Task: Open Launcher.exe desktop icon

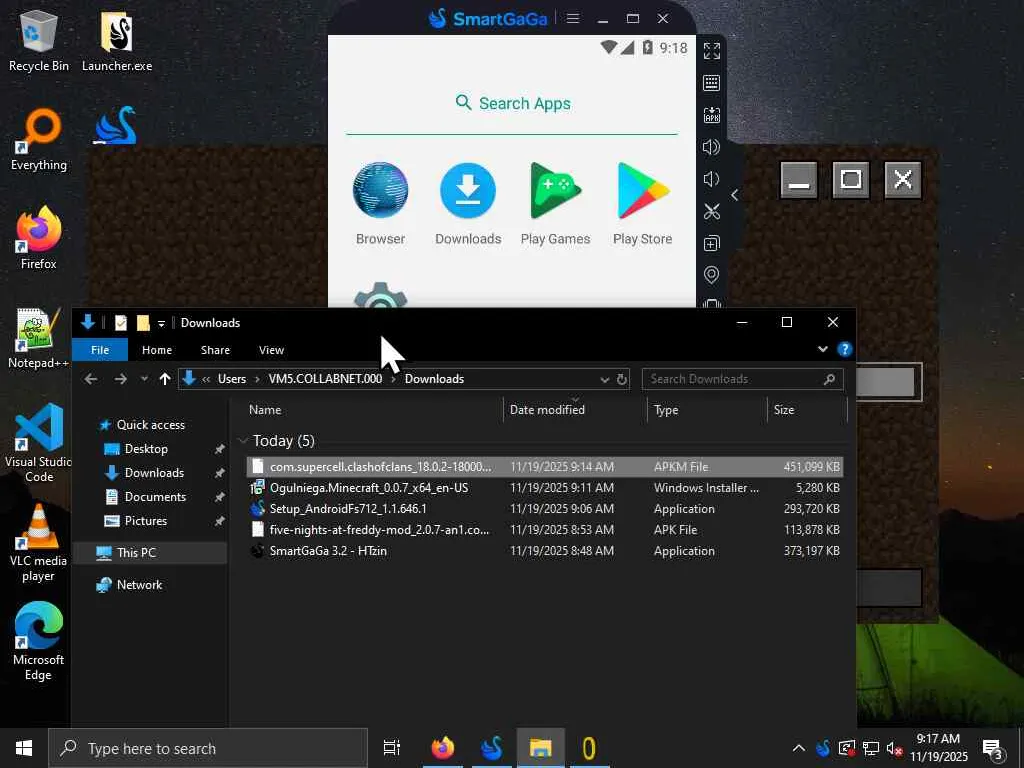Action: pos(117,40)
